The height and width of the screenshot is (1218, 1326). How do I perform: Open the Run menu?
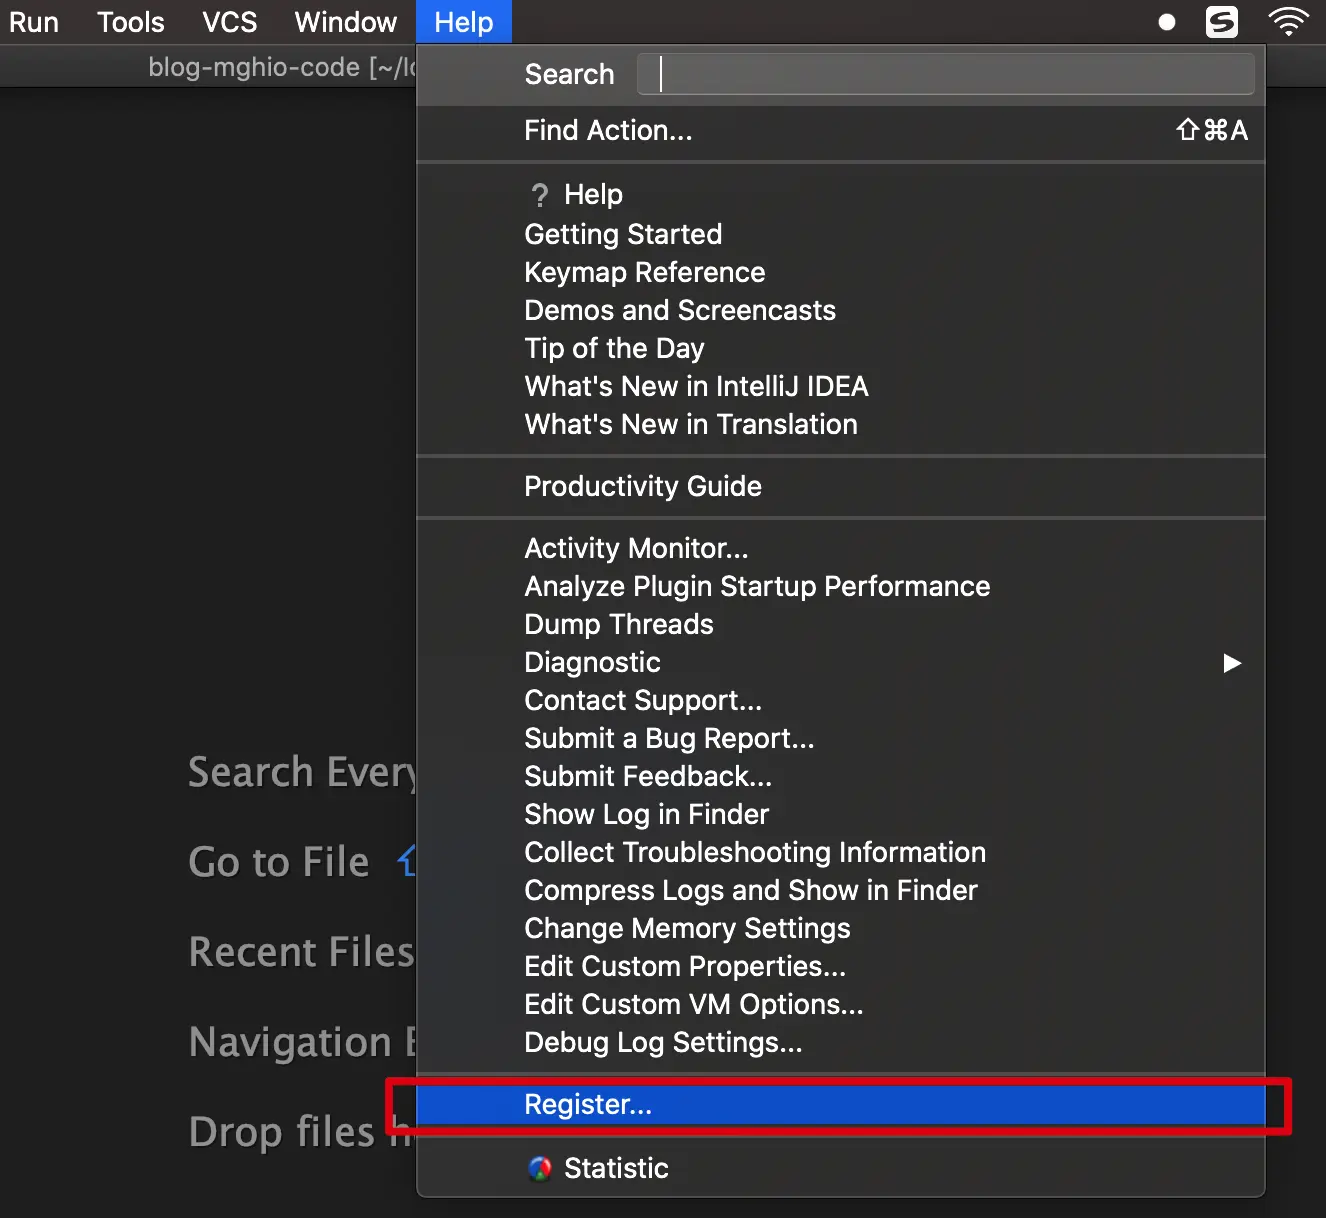pyautogui.click(x=34, y=22)
